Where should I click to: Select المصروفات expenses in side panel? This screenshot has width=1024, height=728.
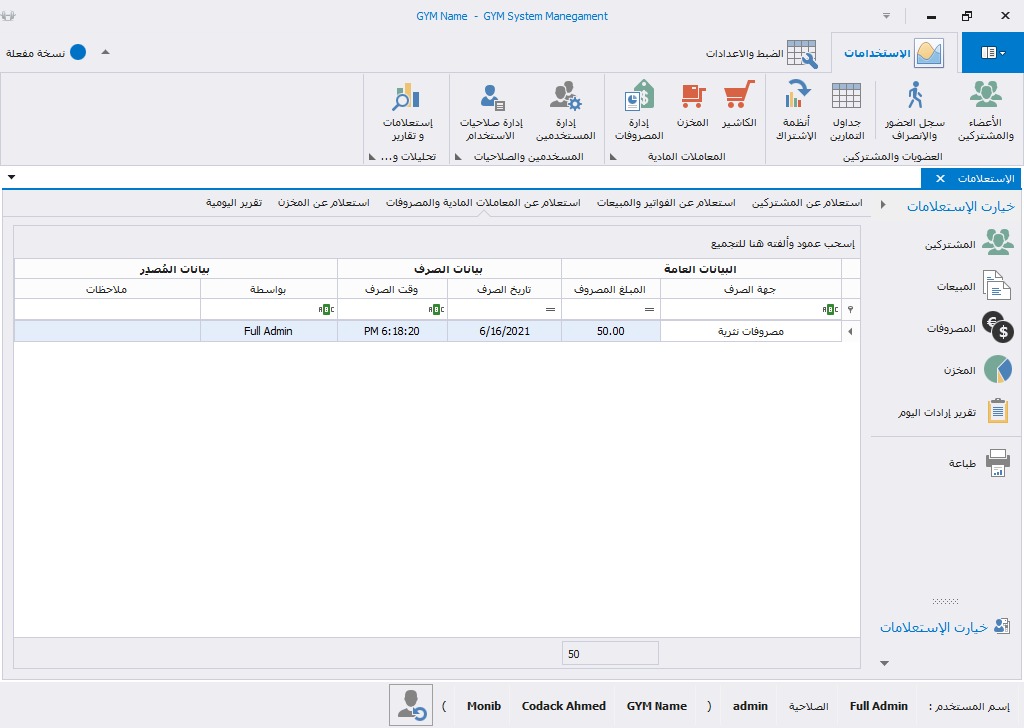[x=970, y=328]
